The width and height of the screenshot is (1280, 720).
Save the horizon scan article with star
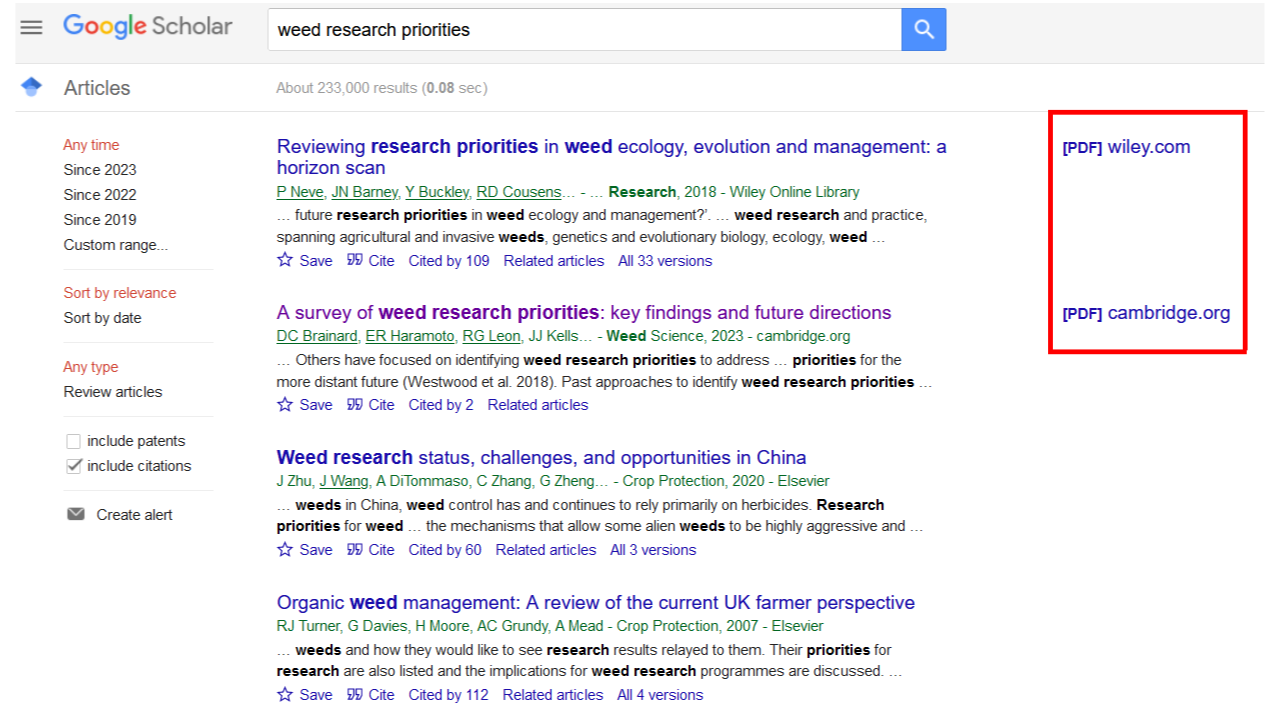(286, 260)
